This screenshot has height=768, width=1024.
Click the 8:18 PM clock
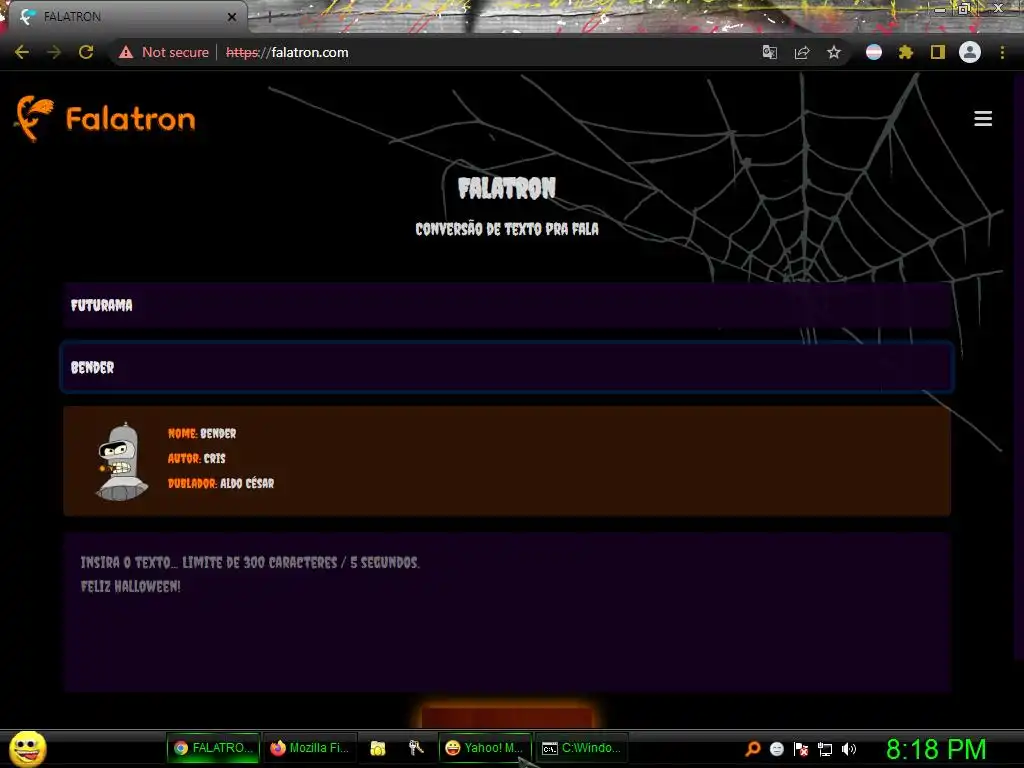(x=936, y=749)
